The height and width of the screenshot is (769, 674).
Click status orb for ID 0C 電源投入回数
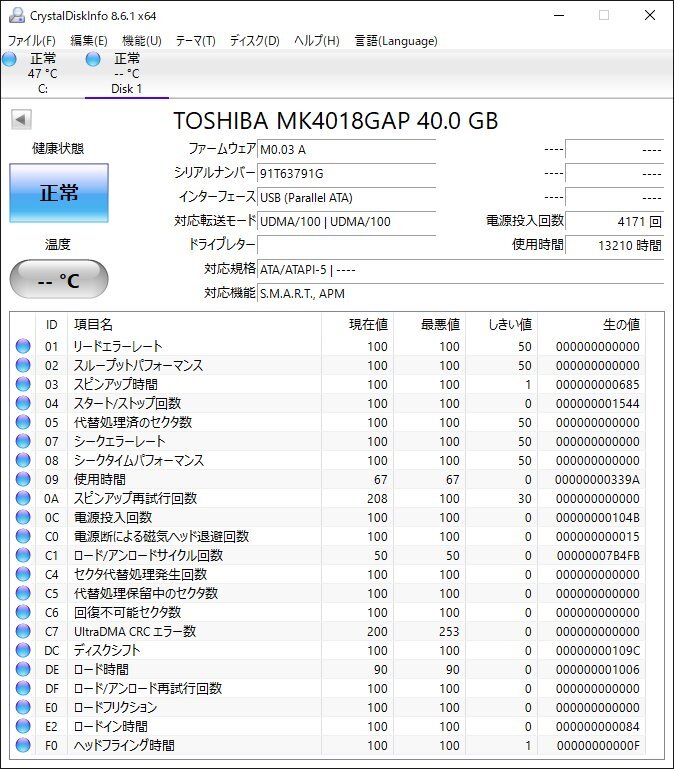click(x=23, y=517)
